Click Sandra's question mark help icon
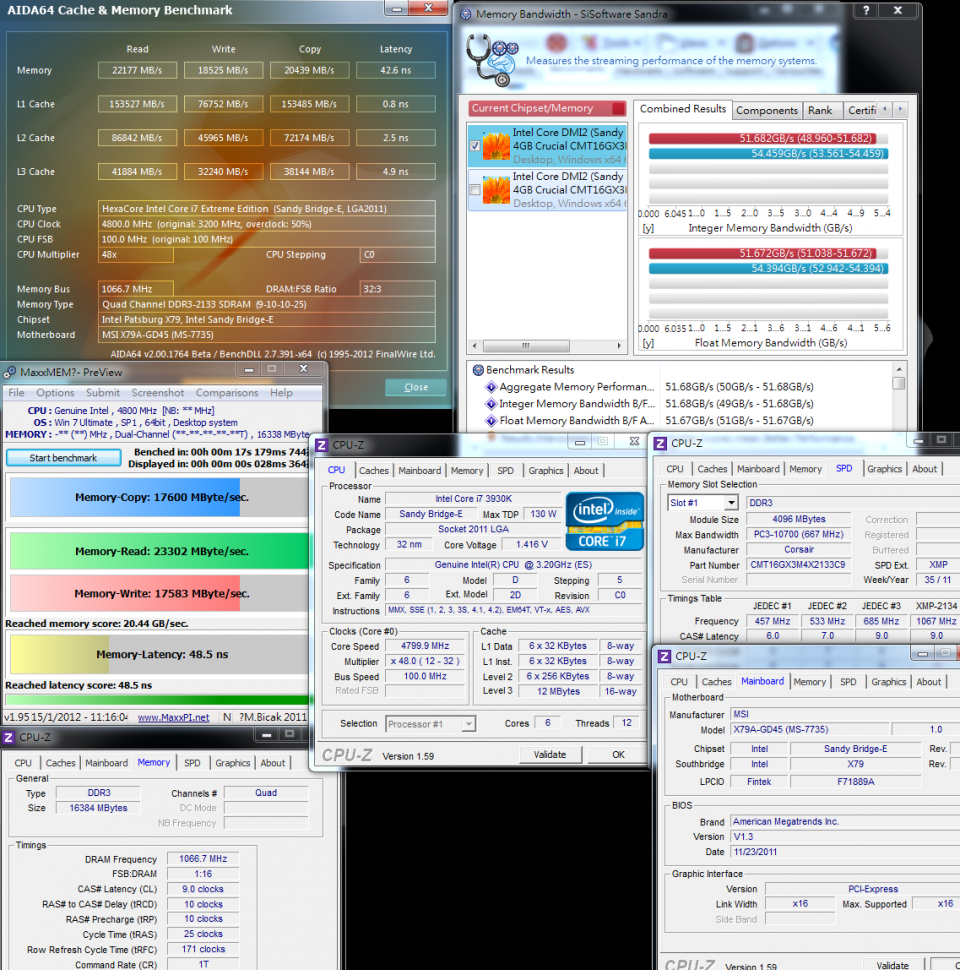The width and height of the screenshot is (960, 970). click(x=868, y=11)
